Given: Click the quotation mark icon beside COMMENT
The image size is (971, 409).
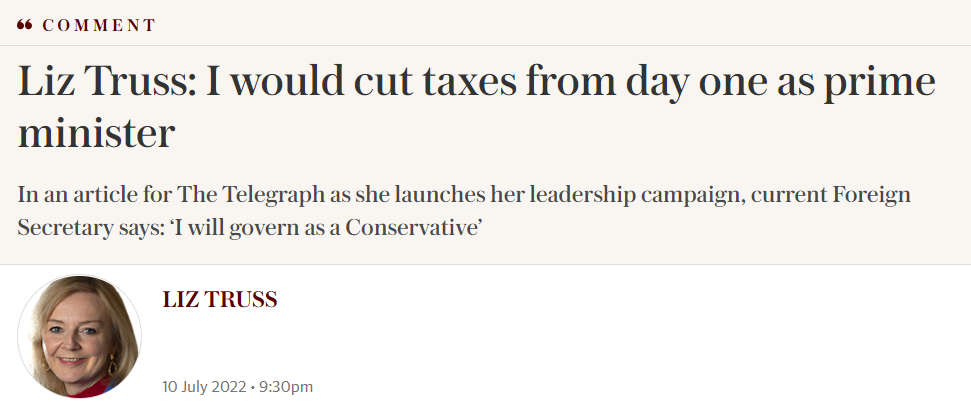Looking at the screenshot, I should pos(25,25).
